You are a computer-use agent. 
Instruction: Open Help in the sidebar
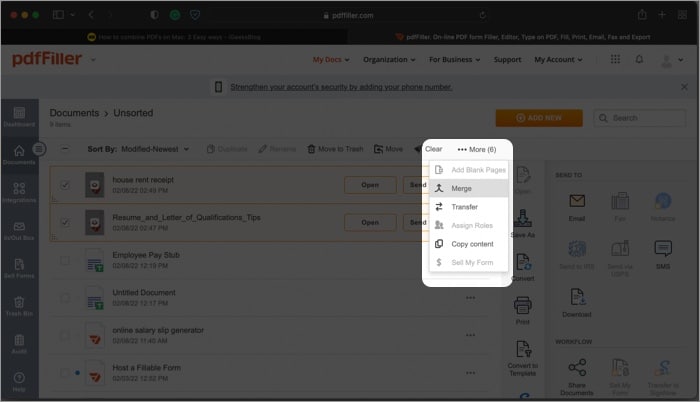coord(19,382)
